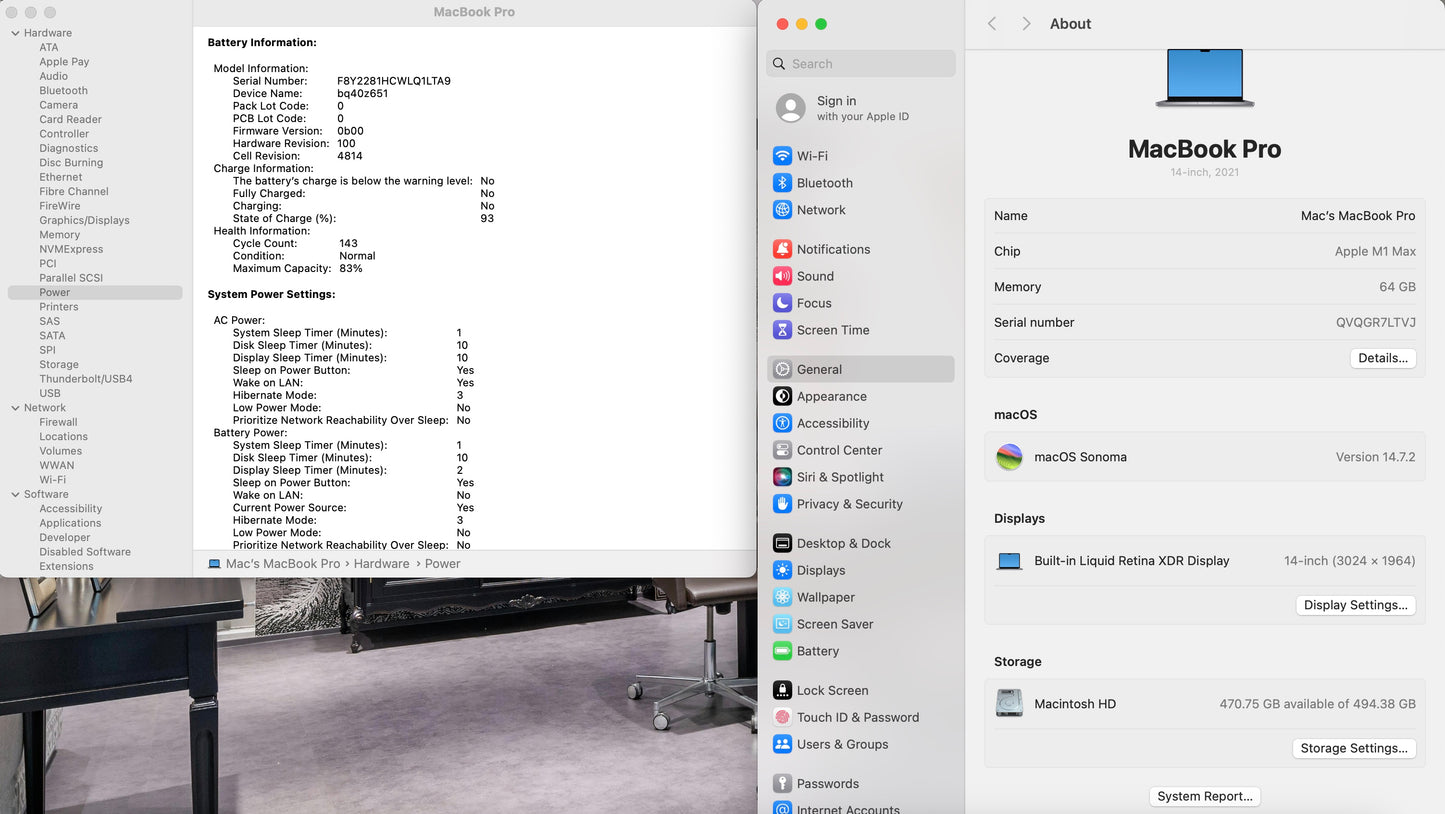Switch to Desktop & Dock settings
Screen dimensions: 1445x814
coord(843,543)
